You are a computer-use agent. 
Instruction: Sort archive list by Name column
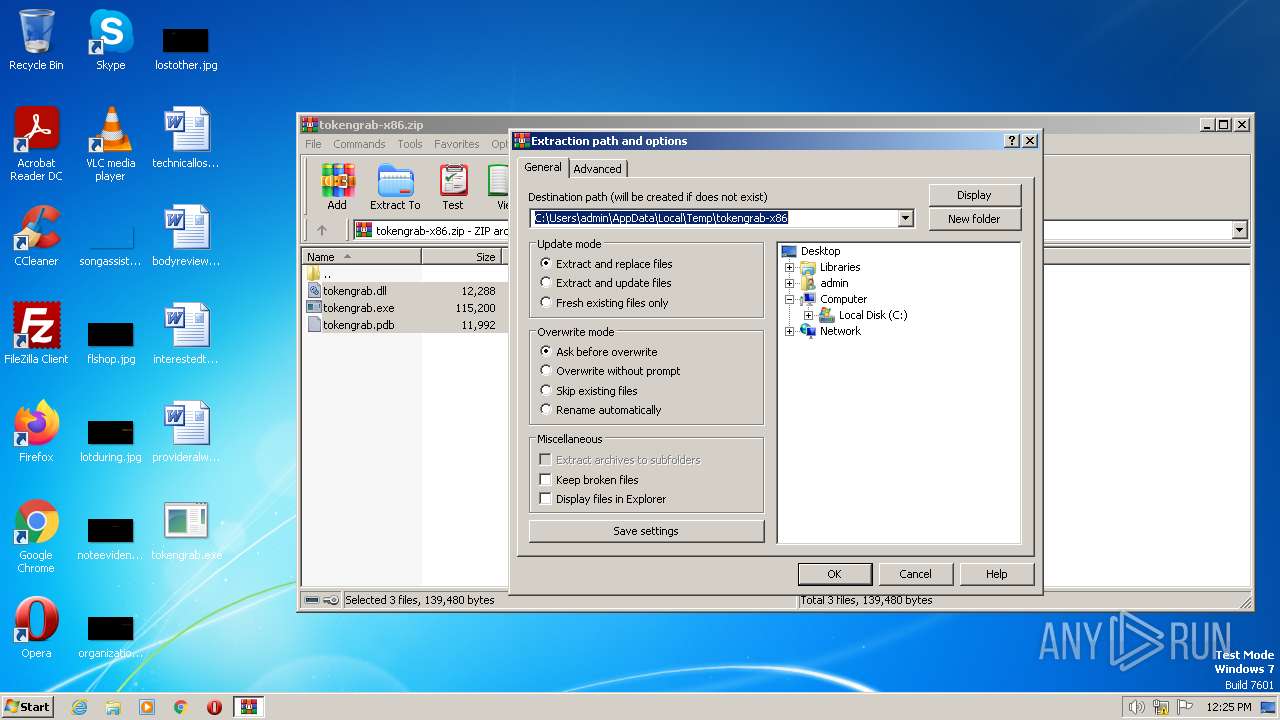(361, 257)
